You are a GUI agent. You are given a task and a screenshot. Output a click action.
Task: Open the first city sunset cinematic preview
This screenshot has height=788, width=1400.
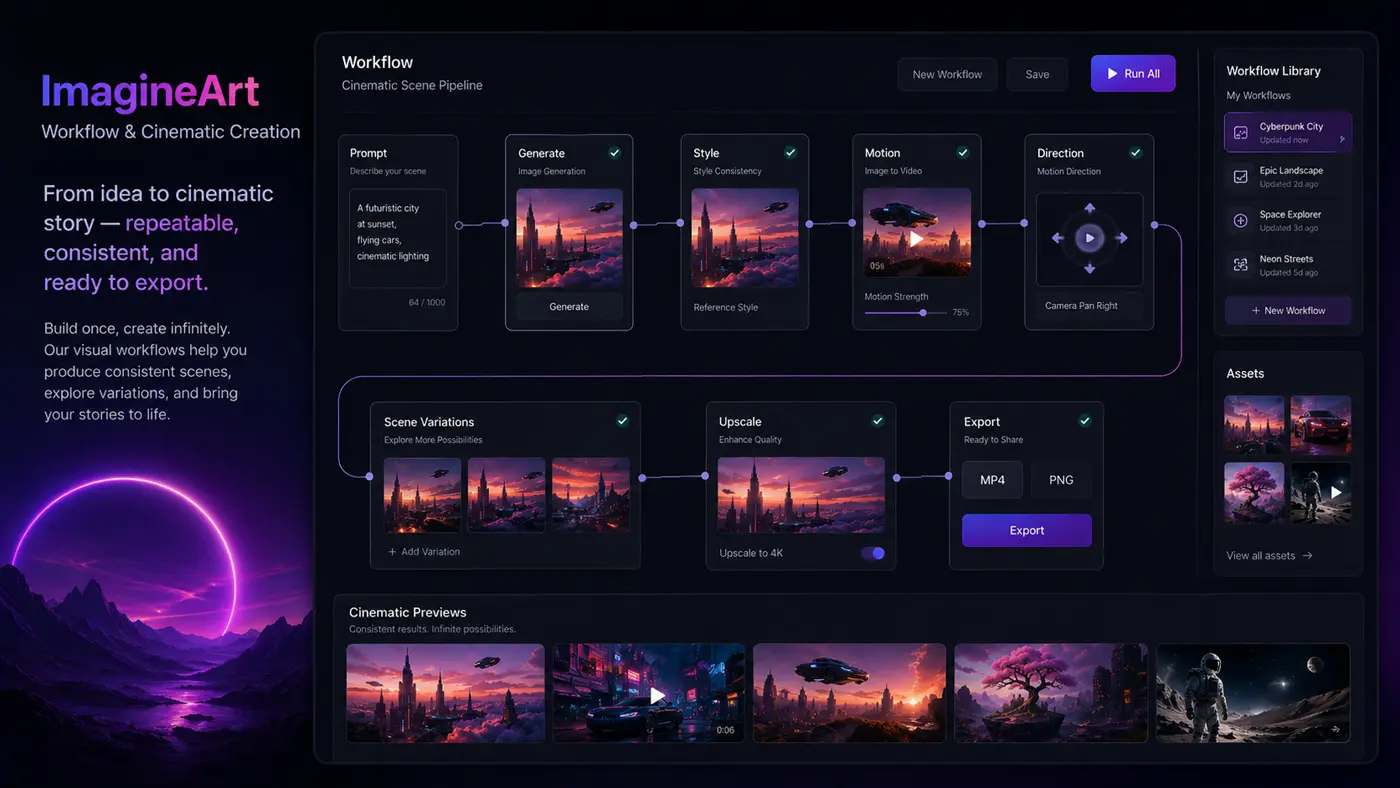coord(446,693)
